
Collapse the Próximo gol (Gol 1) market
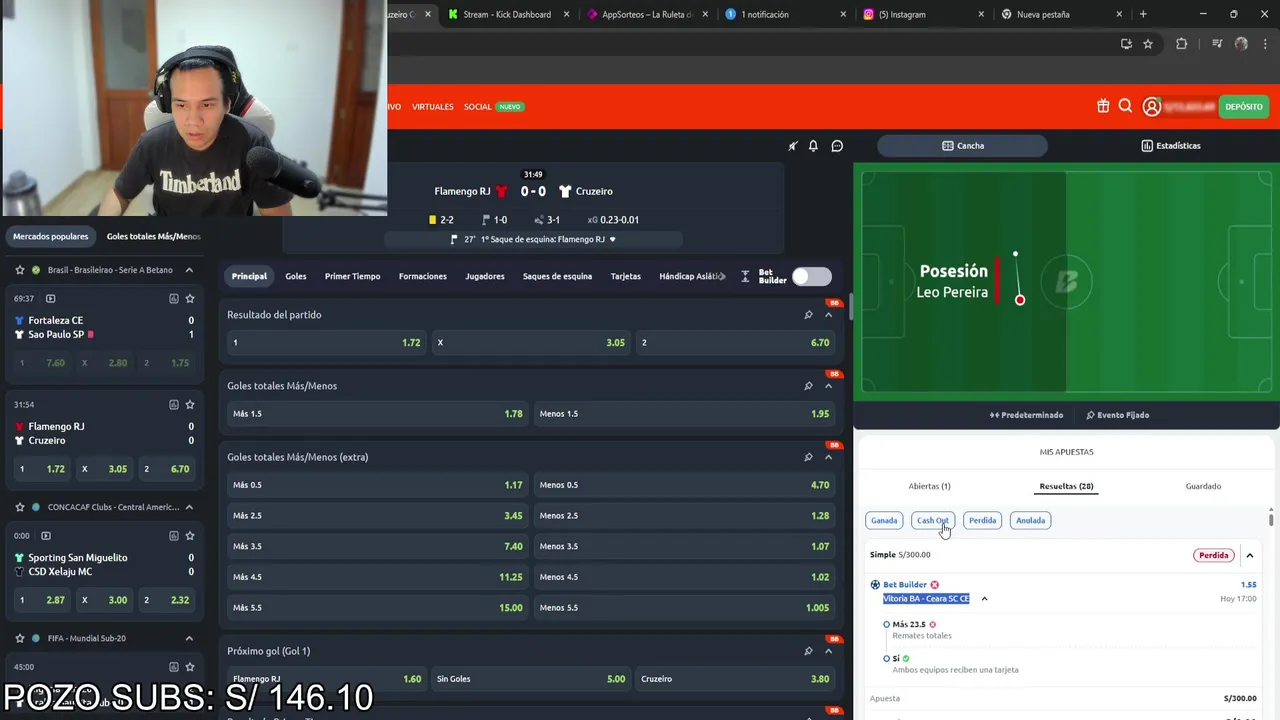pos(828,651)
